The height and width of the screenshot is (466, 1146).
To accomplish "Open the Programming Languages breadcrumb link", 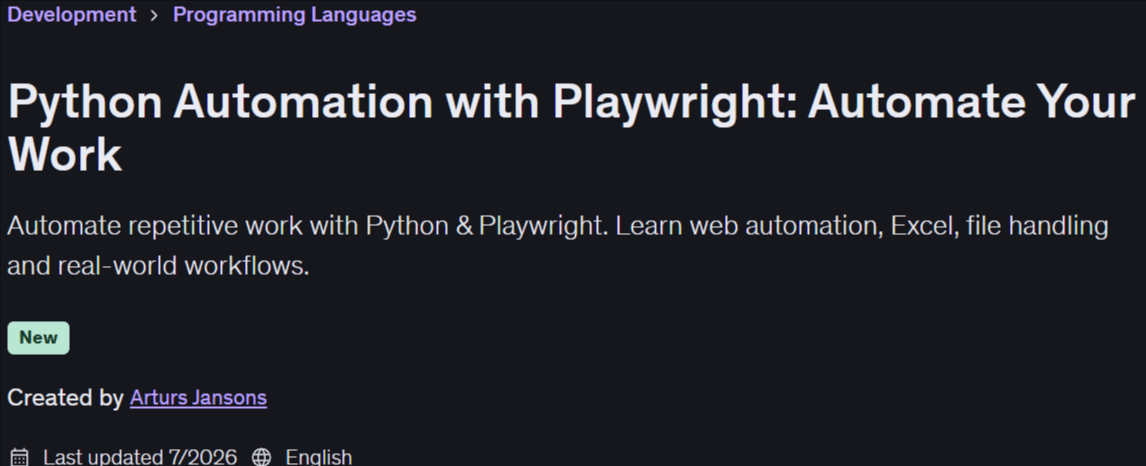I will pos(295,14).
